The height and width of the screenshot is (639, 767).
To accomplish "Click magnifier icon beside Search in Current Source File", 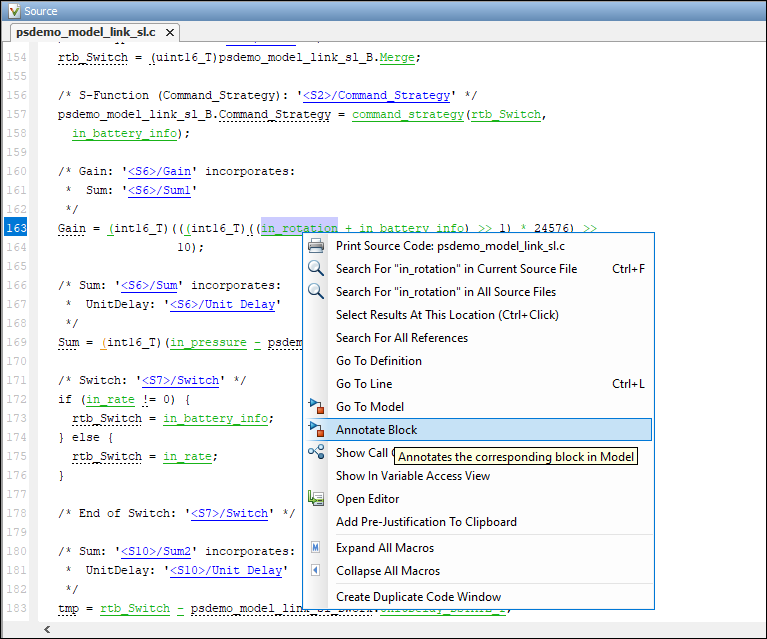I will [x=316, y=269].
